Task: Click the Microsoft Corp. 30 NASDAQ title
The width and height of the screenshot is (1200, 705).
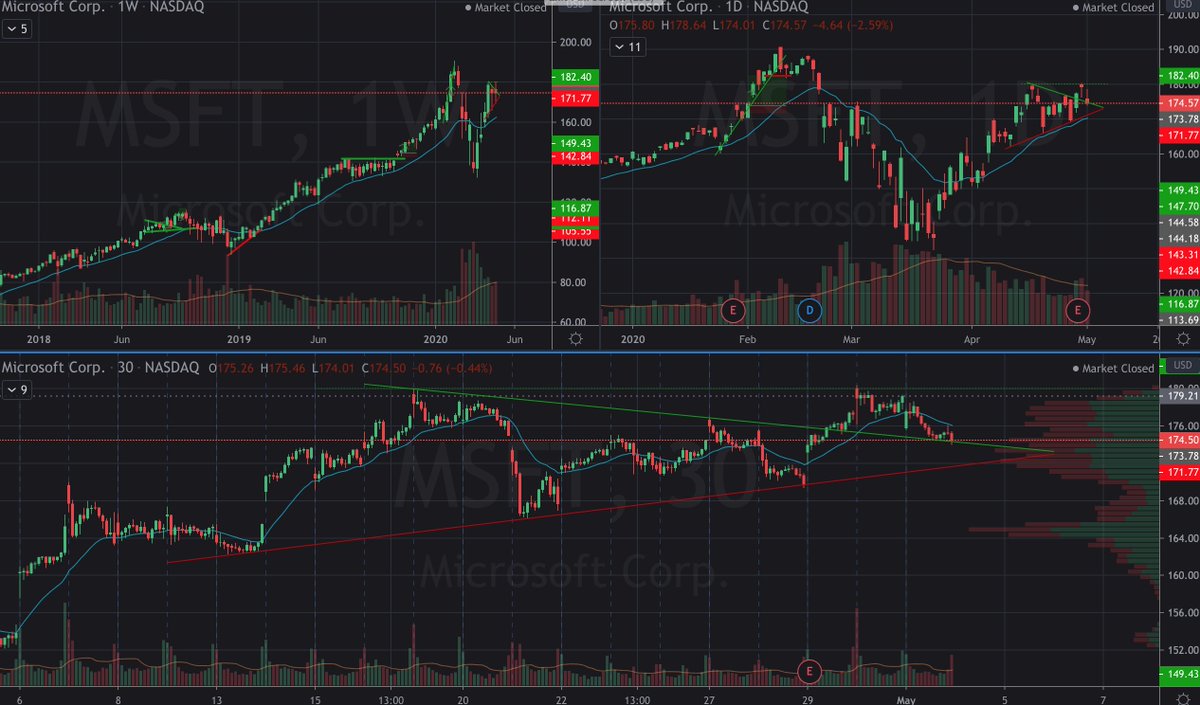Action: [100, 368]
